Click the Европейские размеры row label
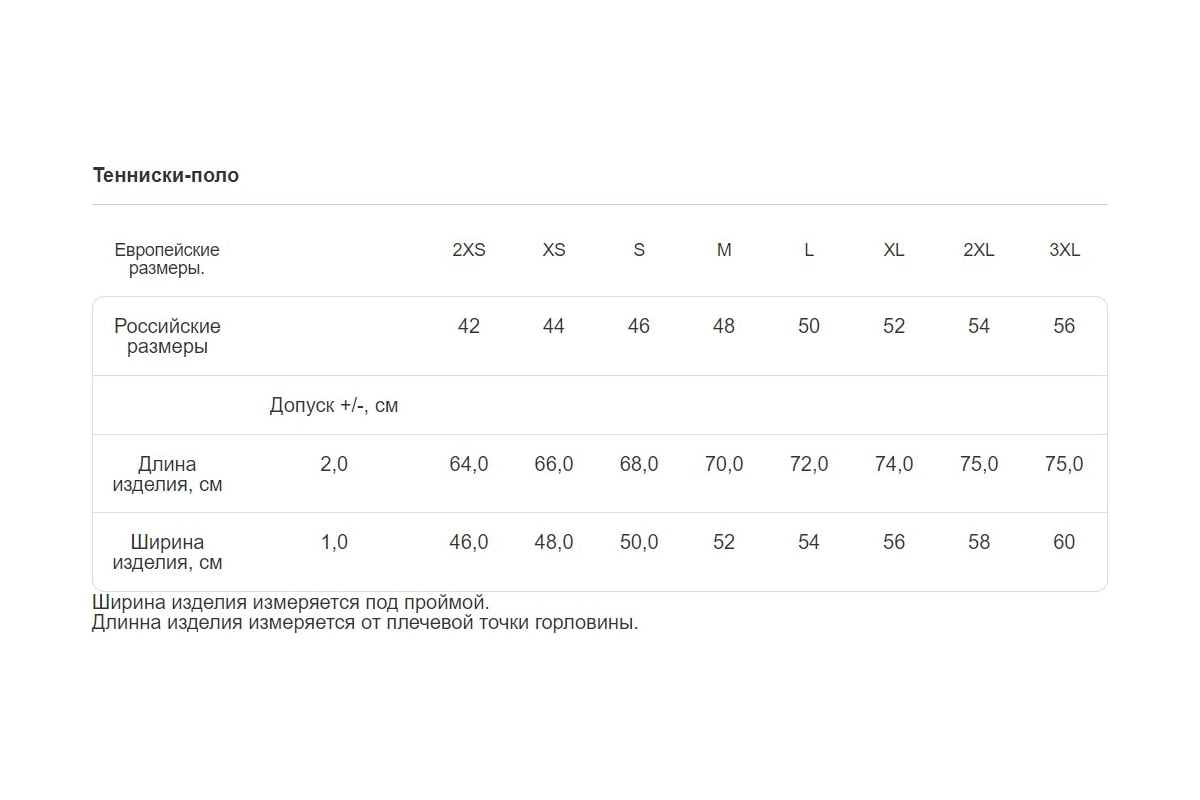1200x800 pixels. [167, 259]
